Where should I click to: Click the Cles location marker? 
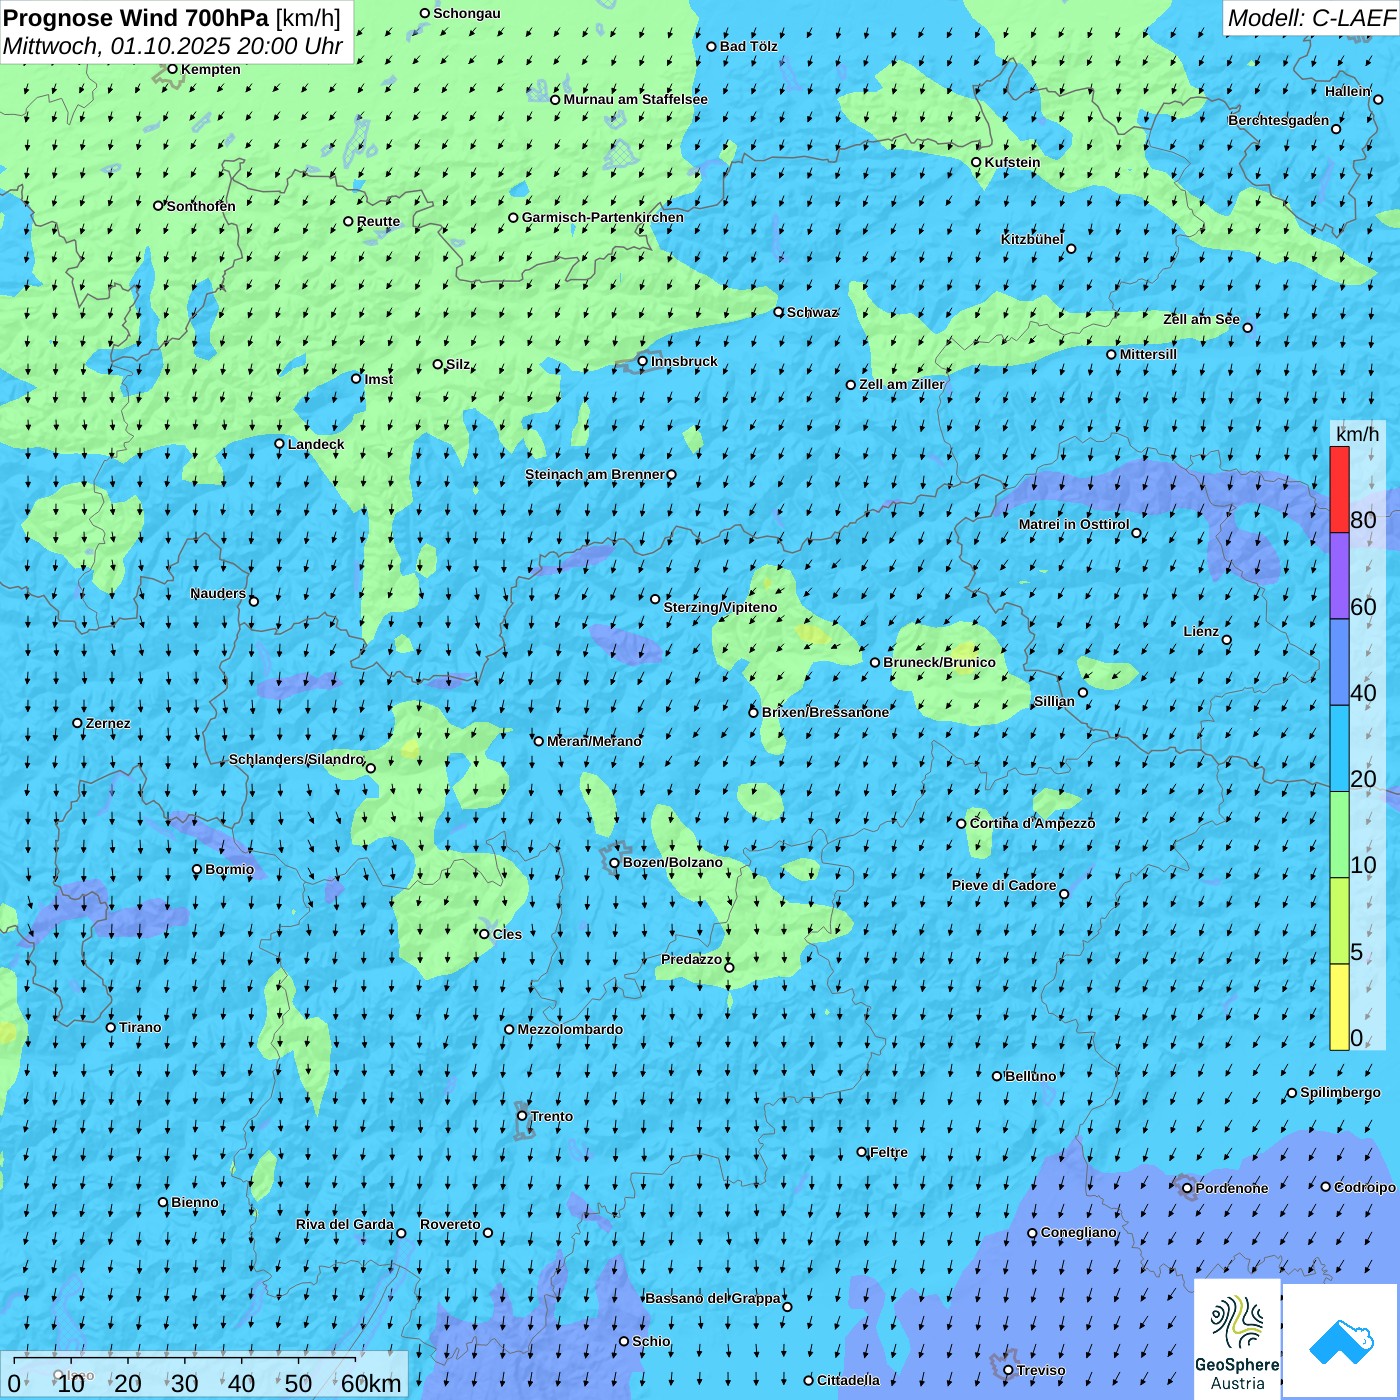pos(484,934)
